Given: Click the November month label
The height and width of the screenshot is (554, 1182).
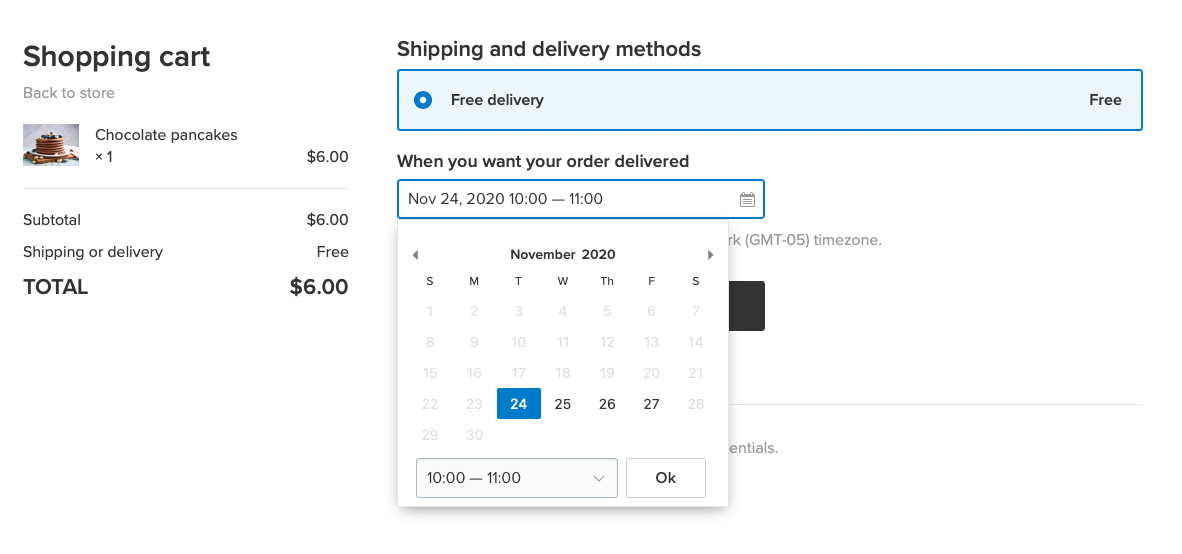Looking at the screenshot, I should pyautogui.click(x=542, y=255).
